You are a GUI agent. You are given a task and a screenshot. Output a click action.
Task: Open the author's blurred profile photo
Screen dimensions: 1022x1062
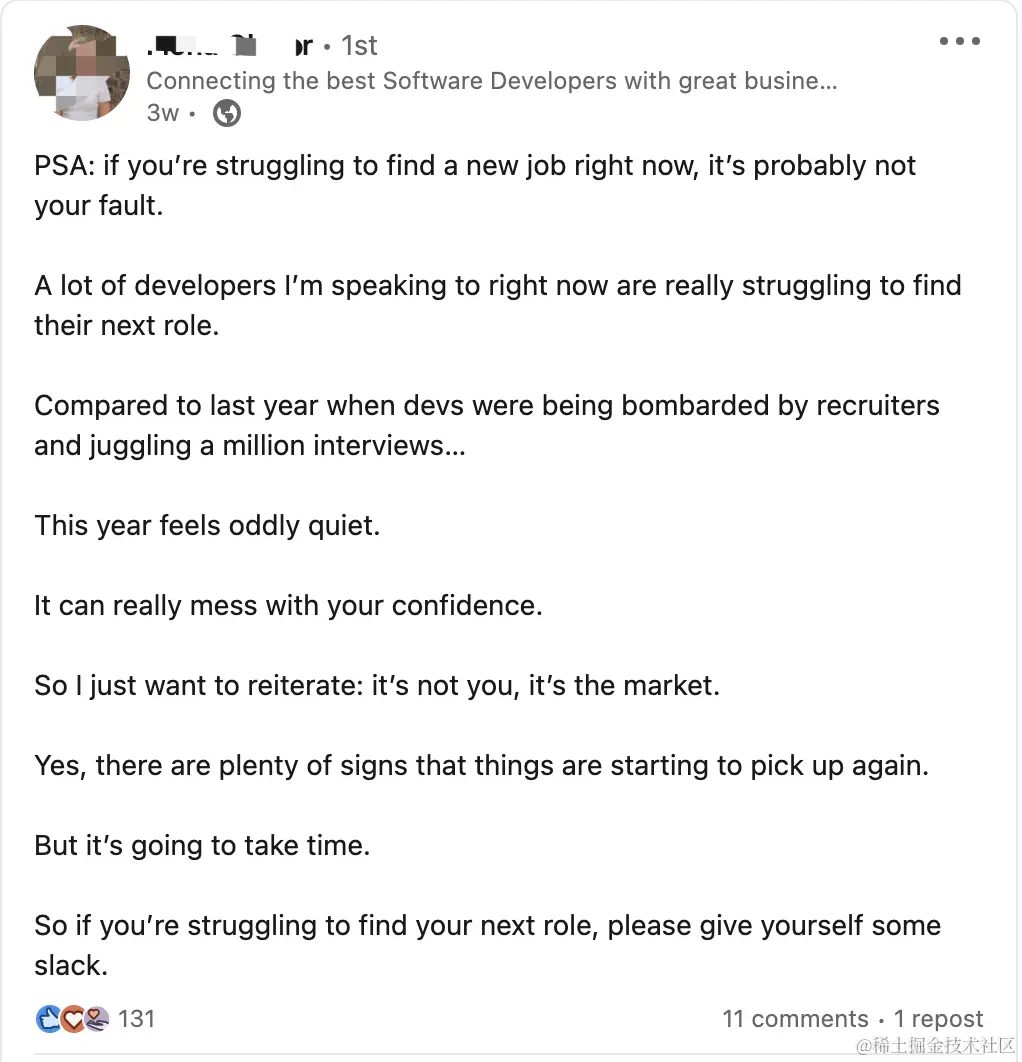[82, 73]
